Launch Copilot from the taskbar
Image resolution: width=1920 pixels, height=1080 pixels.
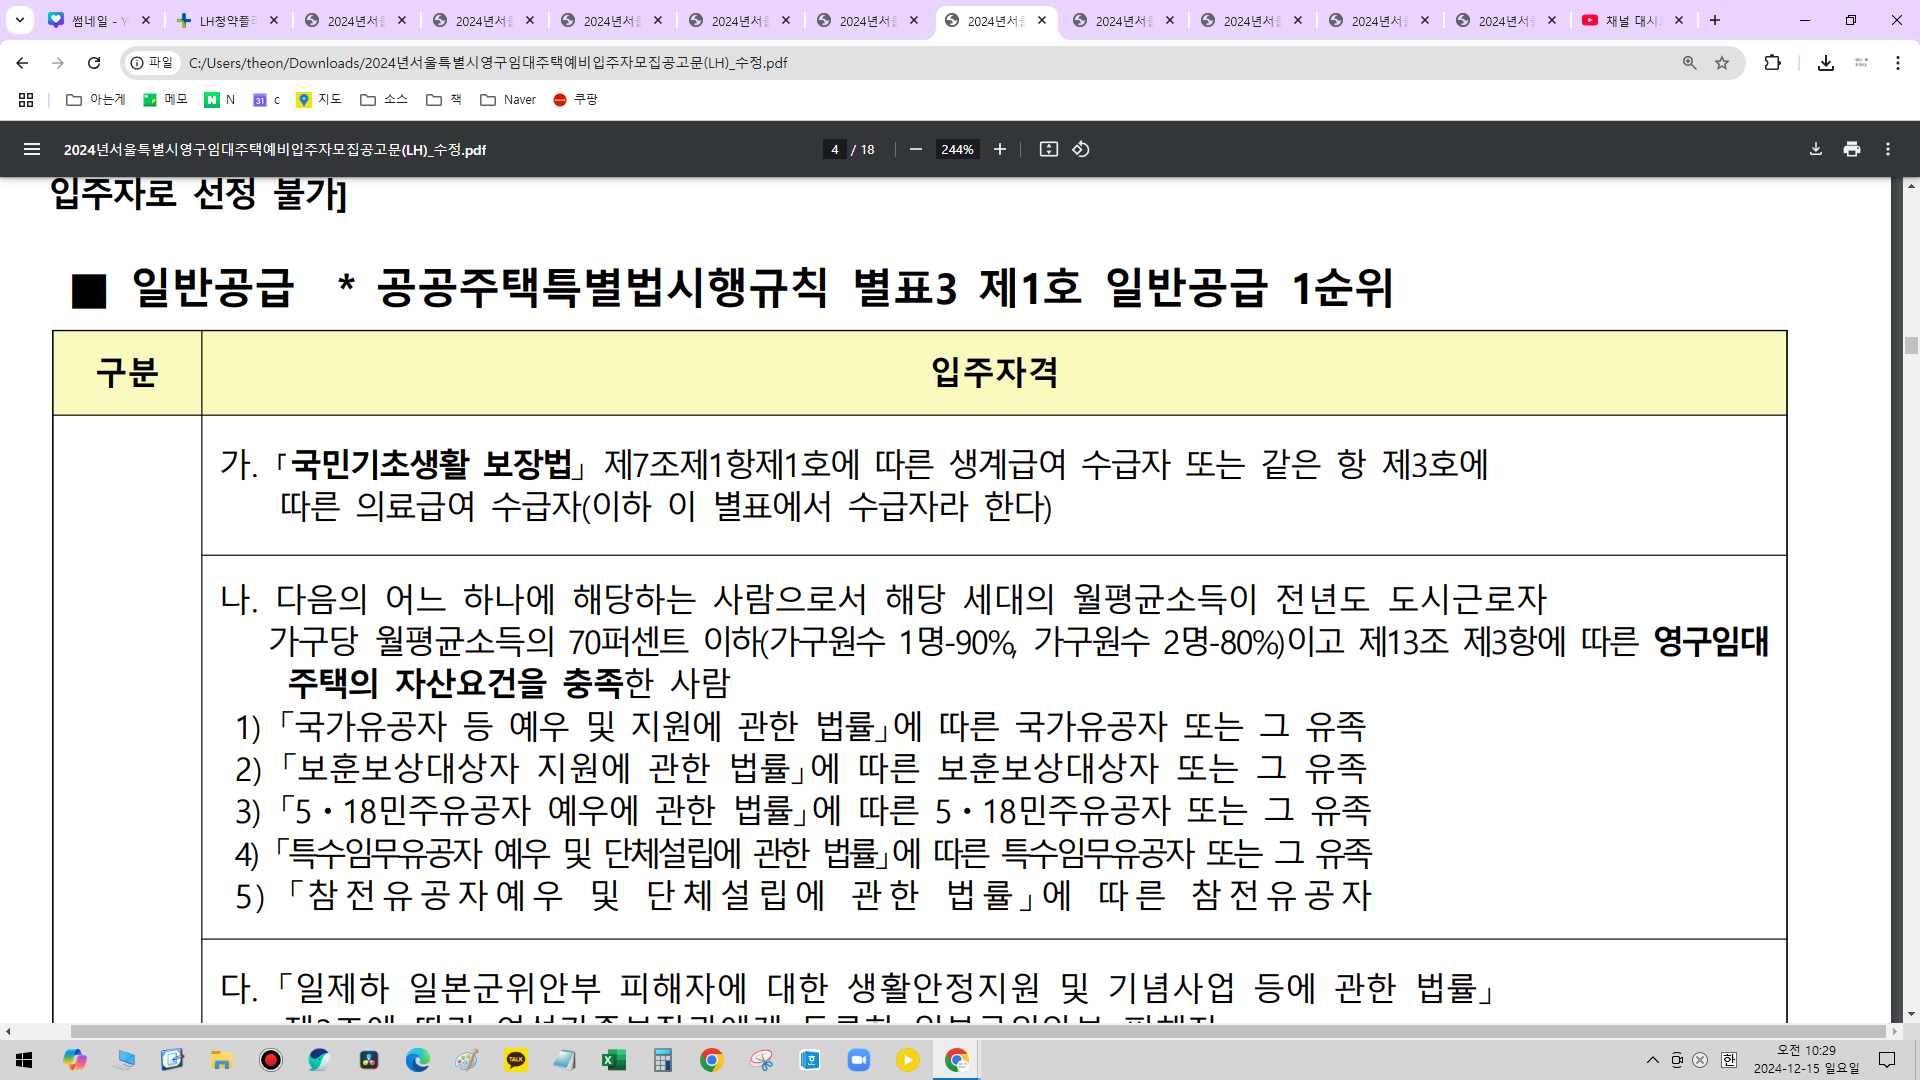tap(75, 1060)
